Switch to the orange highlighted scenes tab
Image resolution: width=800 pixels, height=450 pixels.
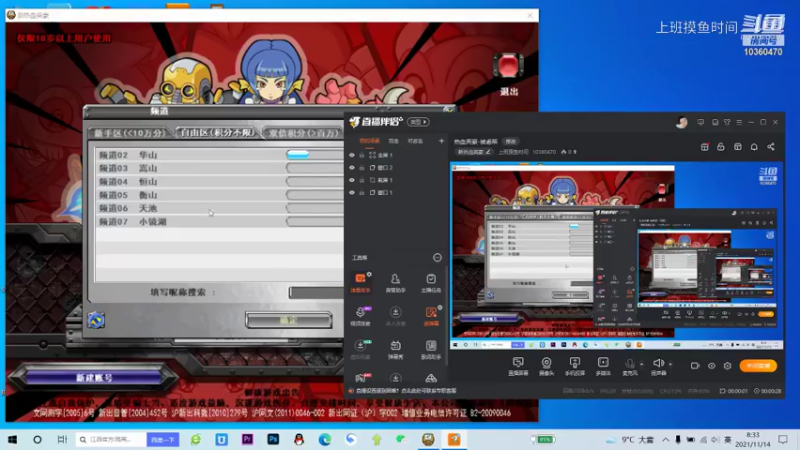point(369,141)
